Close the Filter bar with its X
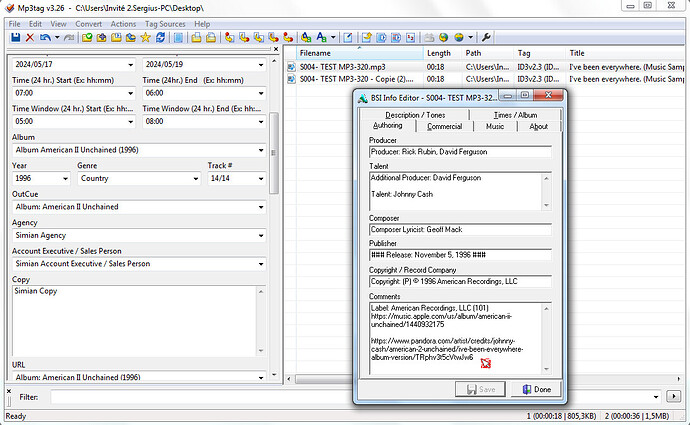This screenshot has height=425, width=690. coord(9,391)
